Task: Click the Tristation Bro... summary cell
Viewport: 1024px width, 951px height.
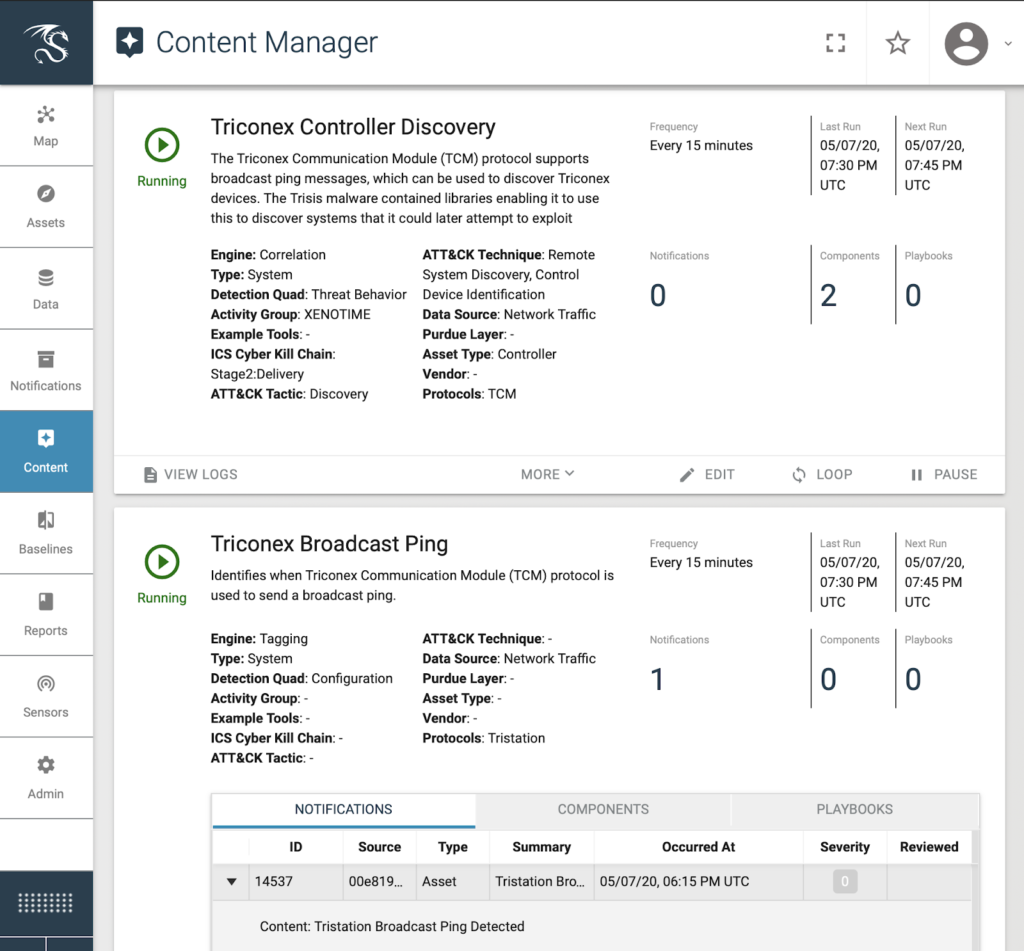Action: [540, 882]
